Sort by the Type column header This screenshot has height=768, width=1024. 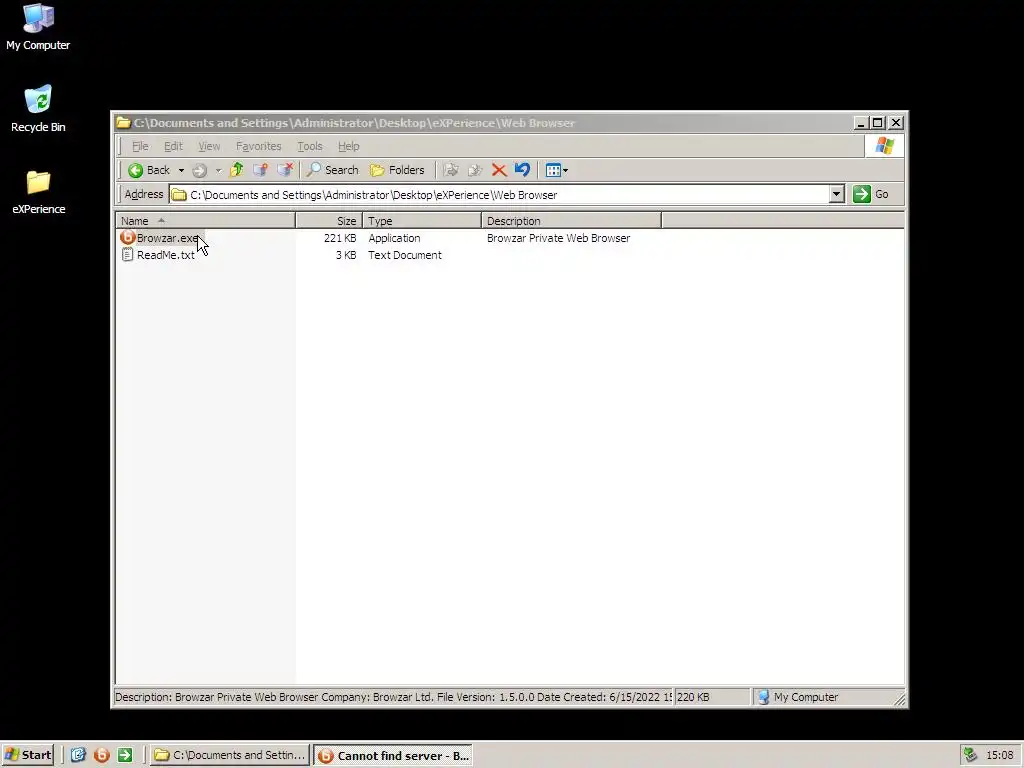click(x=422, y=221)
